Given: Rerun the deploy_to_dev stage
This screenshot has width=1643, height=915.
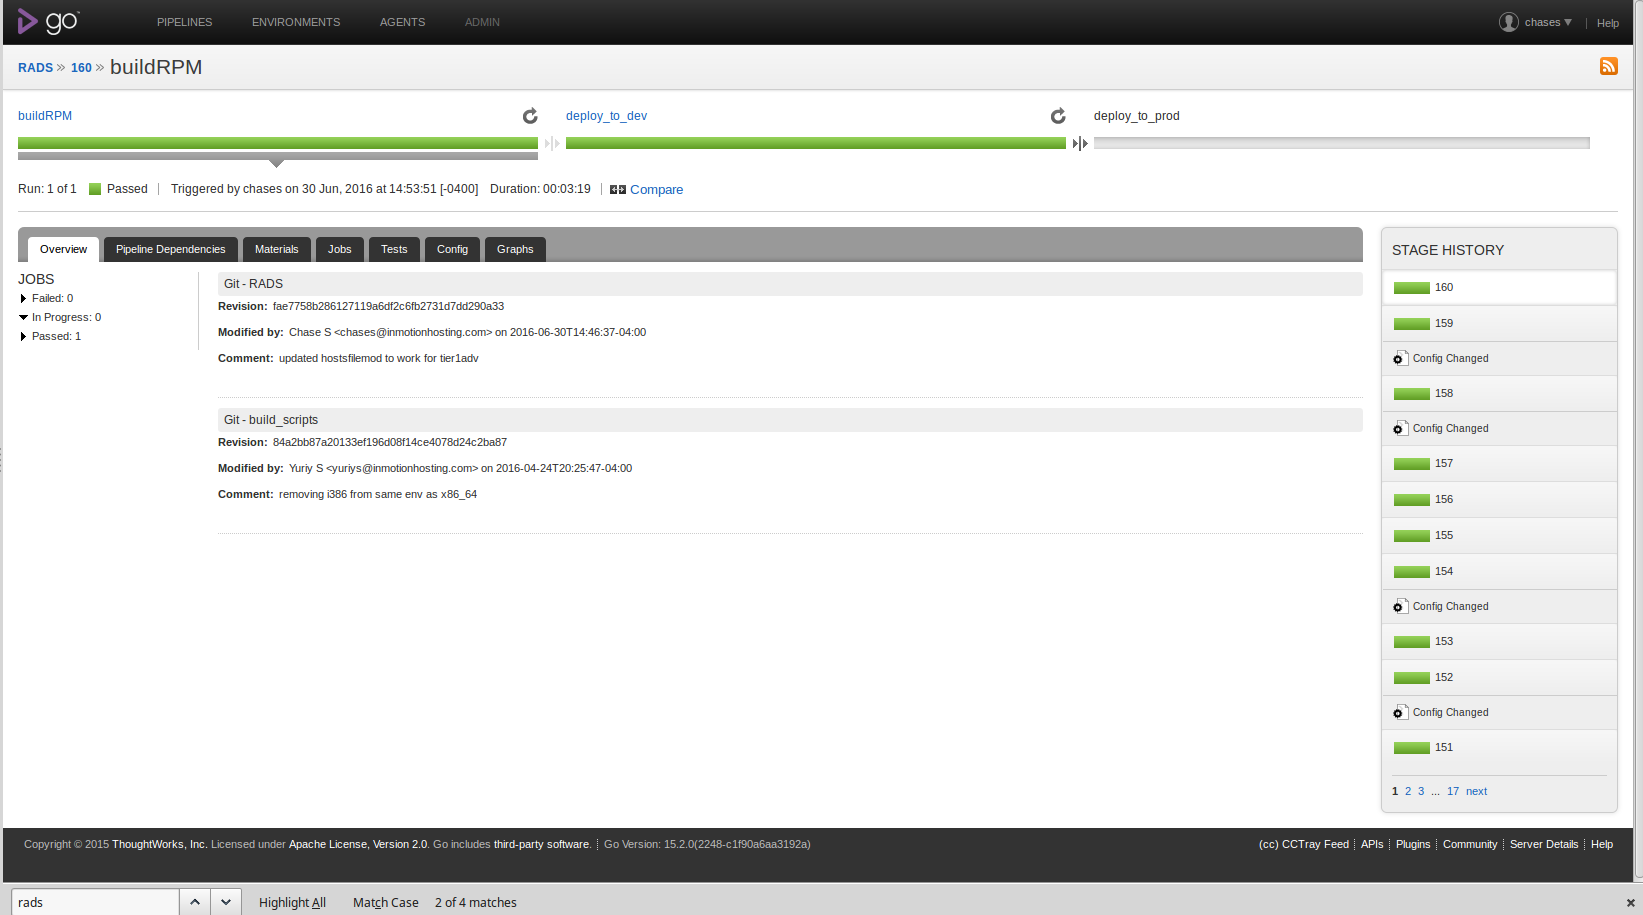Looking at the screenshot, I should pyautogui.click(x=1058, y=116).
